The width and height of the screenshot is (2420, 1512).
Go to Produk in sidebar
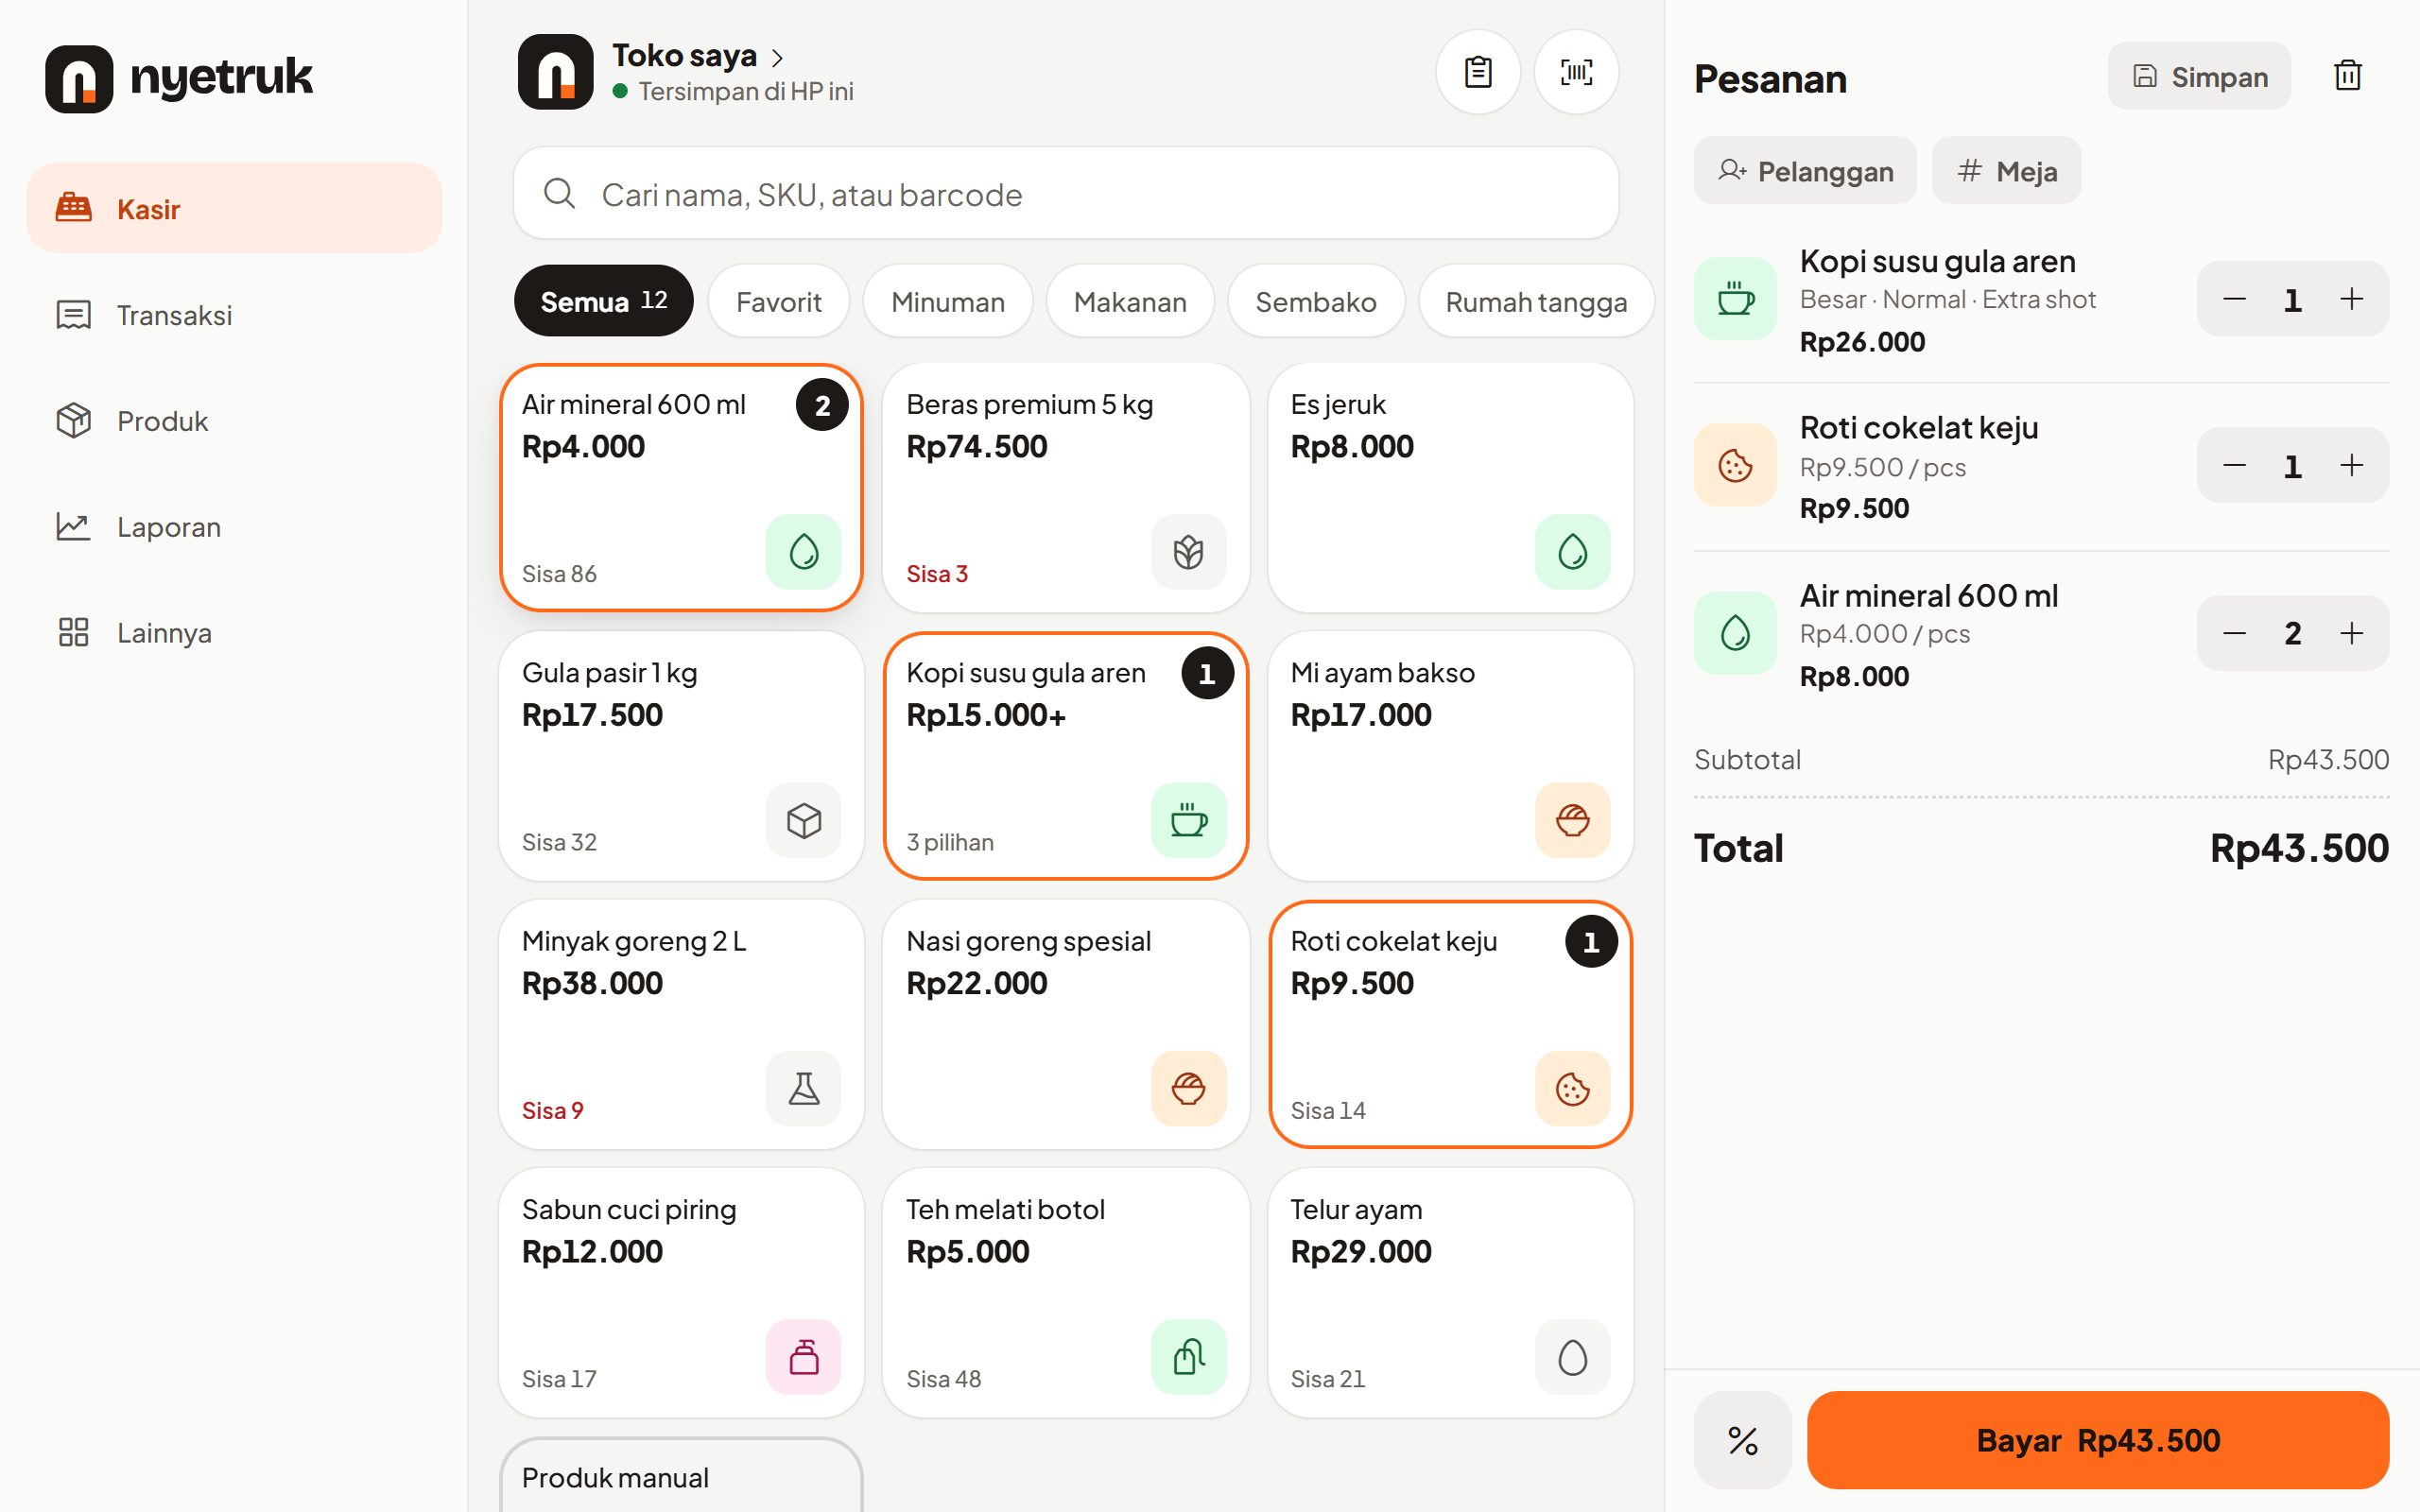[x=234, y=420]
